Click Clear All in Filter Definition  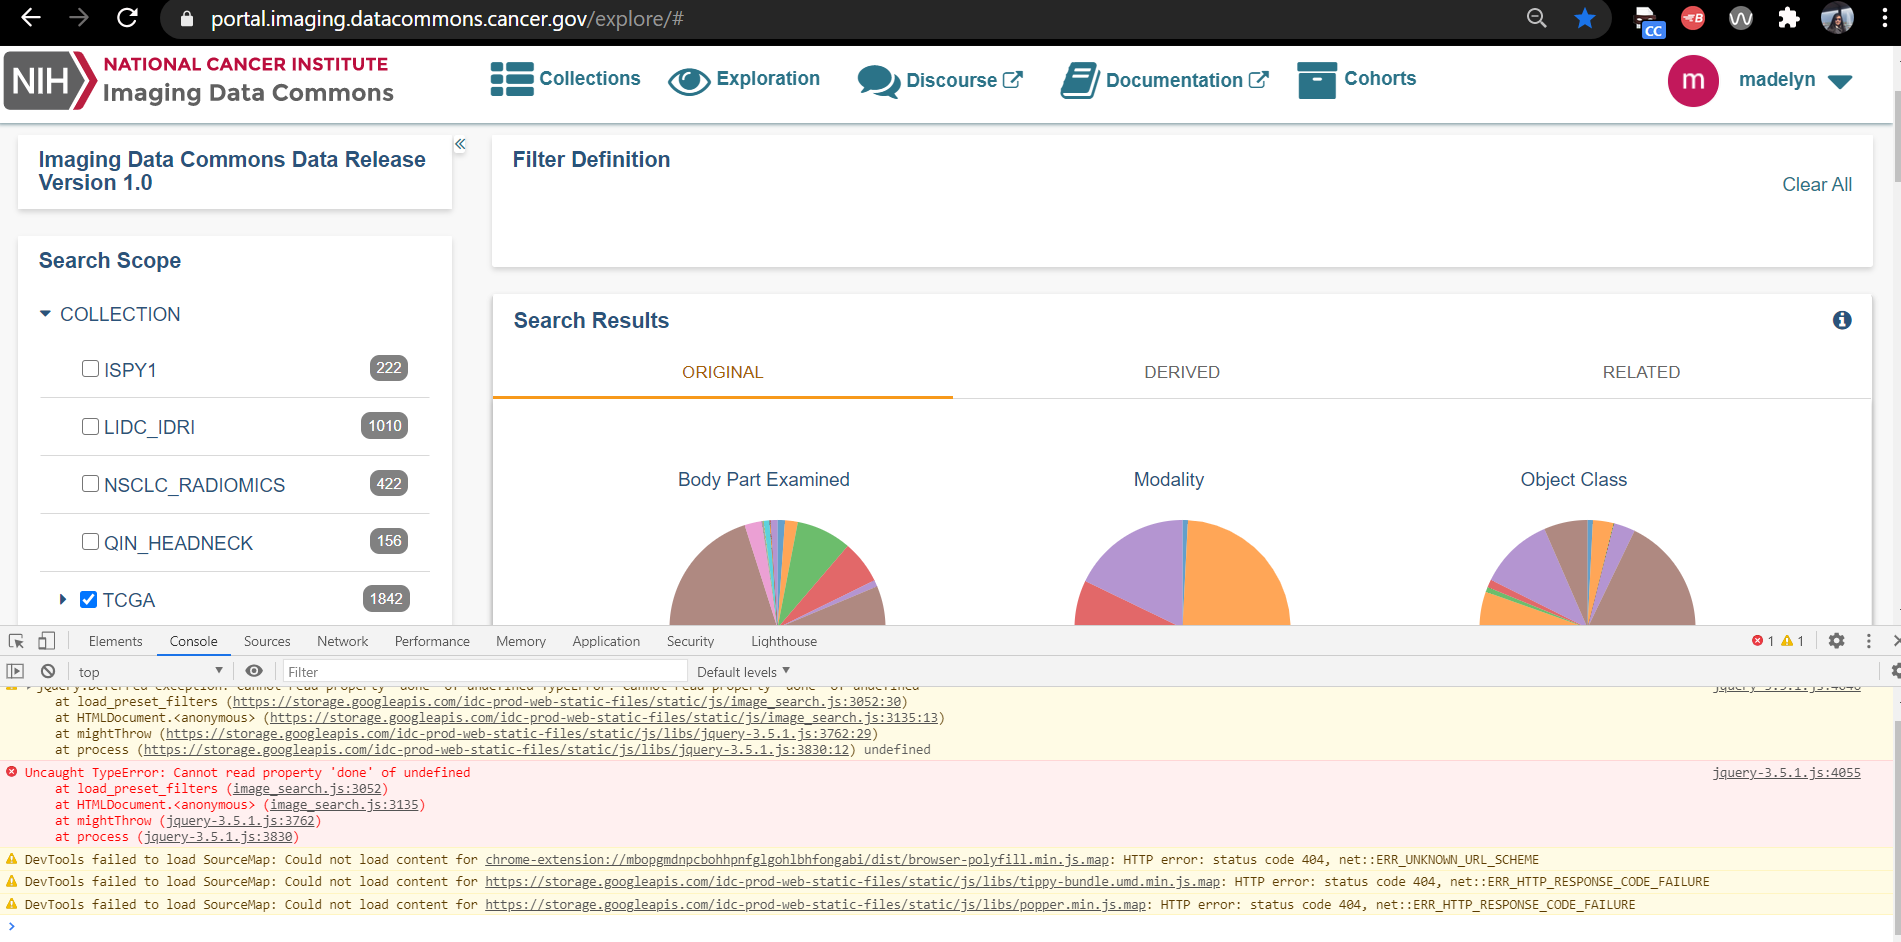tap(1816, 184)
